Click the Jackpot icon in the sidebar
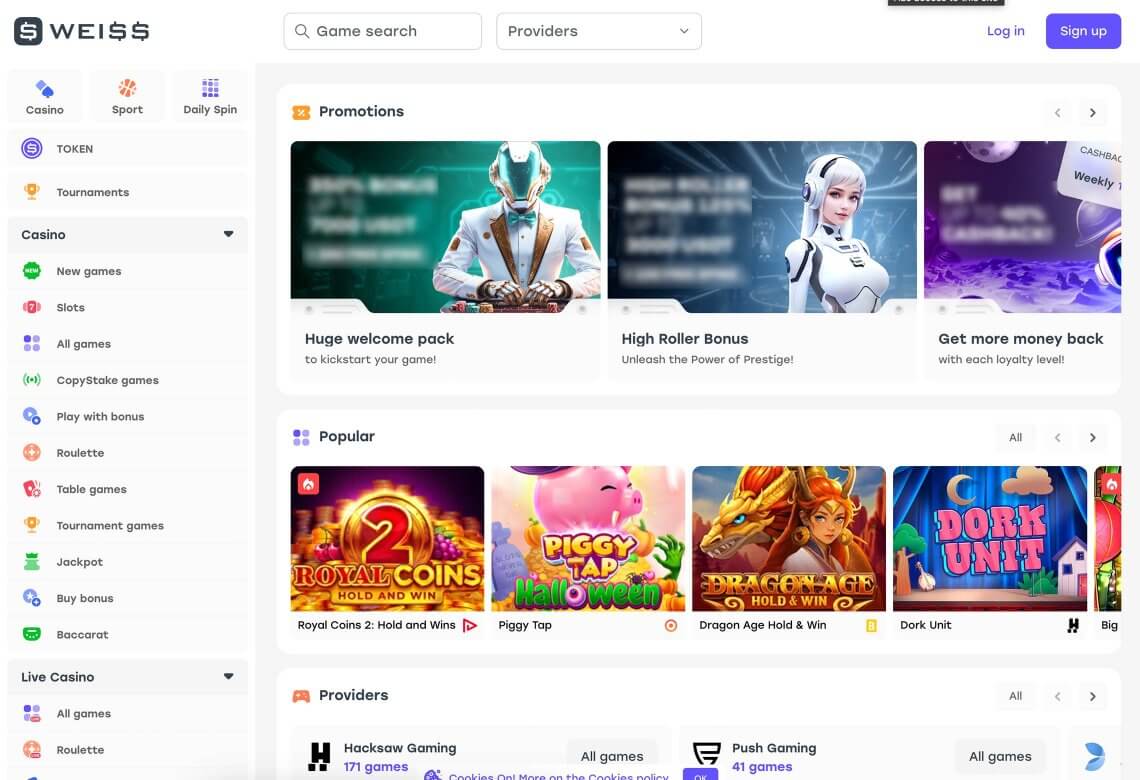The width and height of the screenshot is (1140, 780). pos(31,562)
